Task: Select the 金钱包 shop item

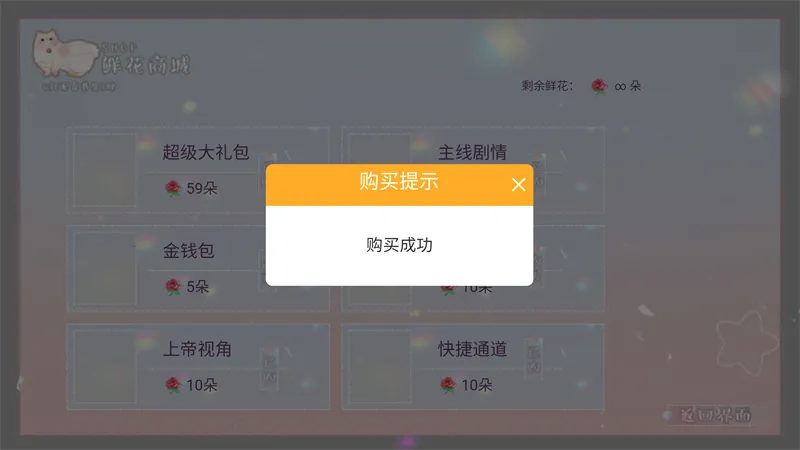Action: pyautogui.click(x=198, y=268)
